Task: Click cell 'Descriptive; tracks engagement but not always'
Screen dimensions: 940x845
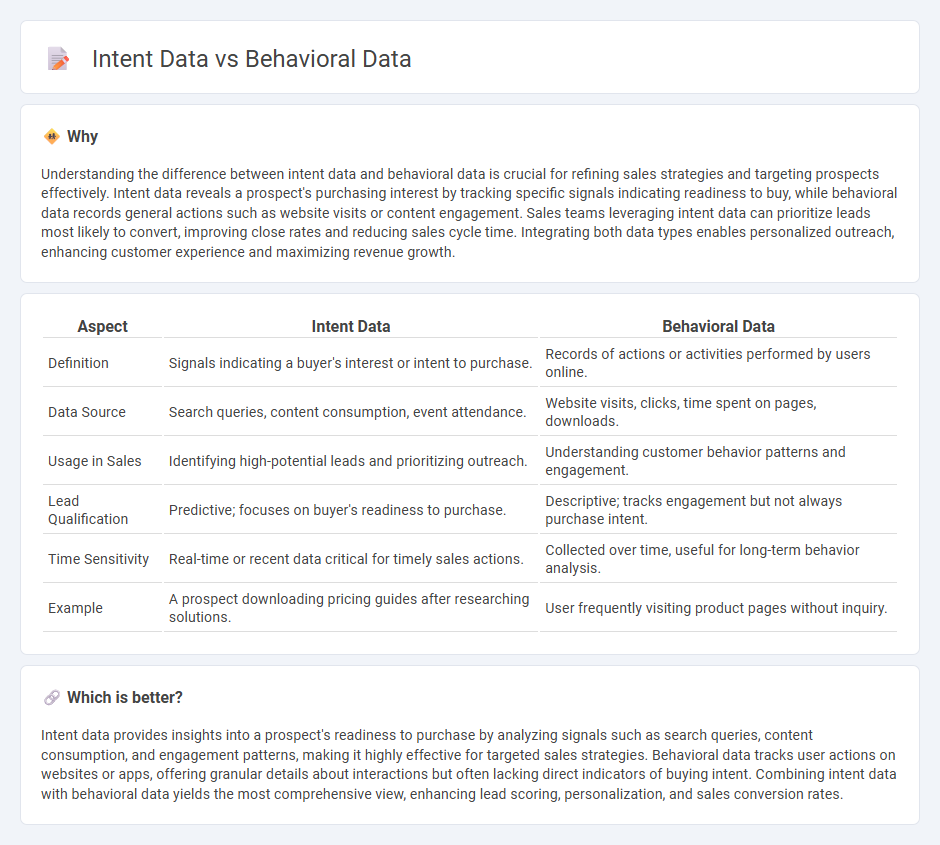Action: point(718,510)
